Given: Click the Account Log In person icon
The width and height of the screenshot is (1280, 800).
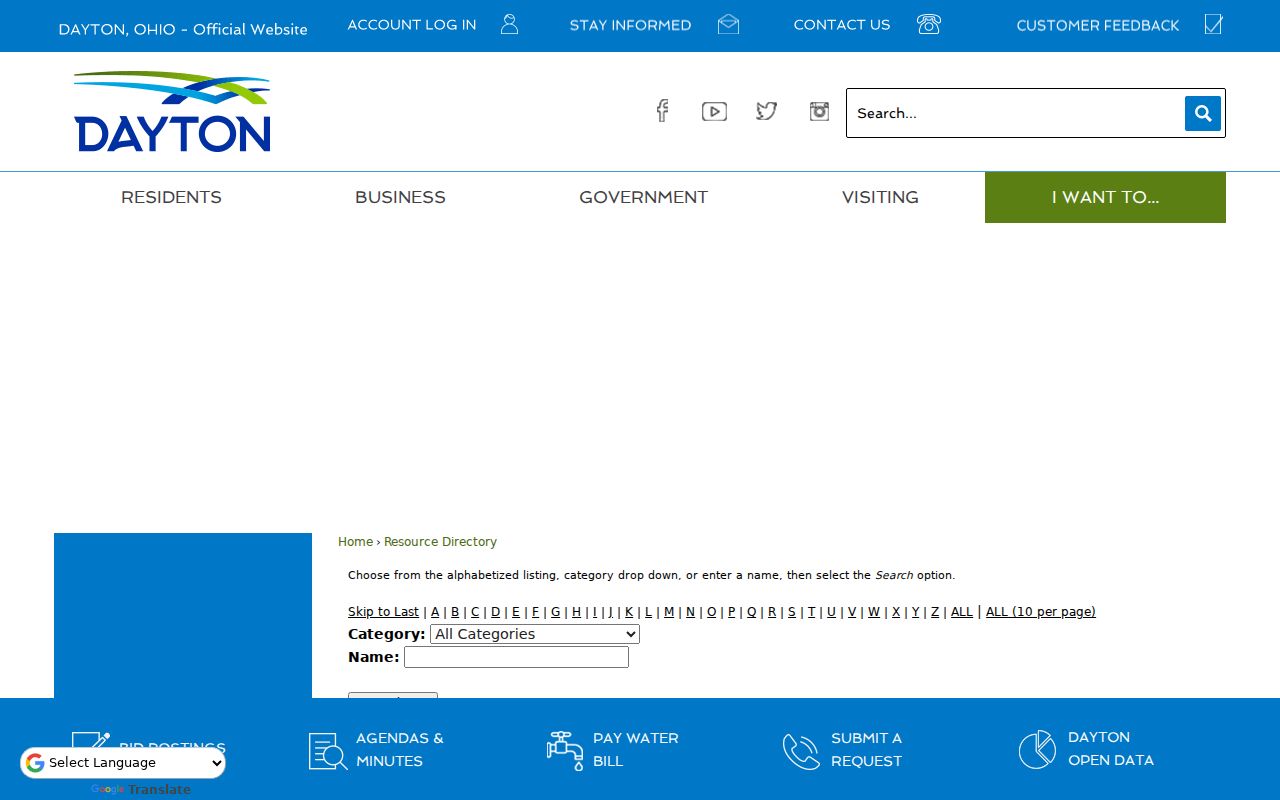Looking at the screenshot, I should [x=509, y=24].
